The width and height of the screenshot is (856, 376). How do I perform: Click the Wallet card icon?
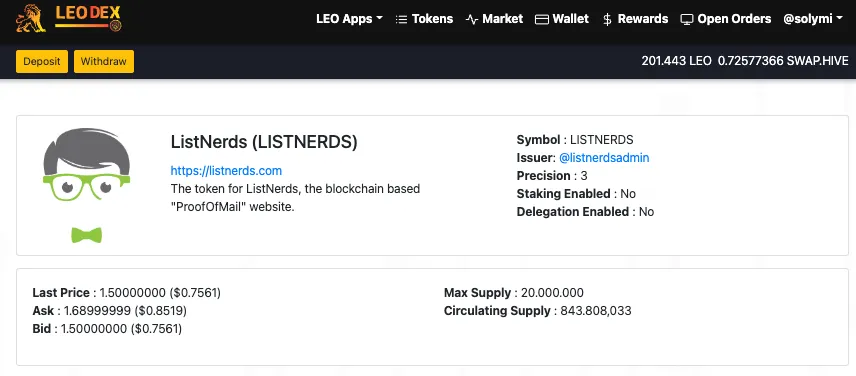click(542, 20)
